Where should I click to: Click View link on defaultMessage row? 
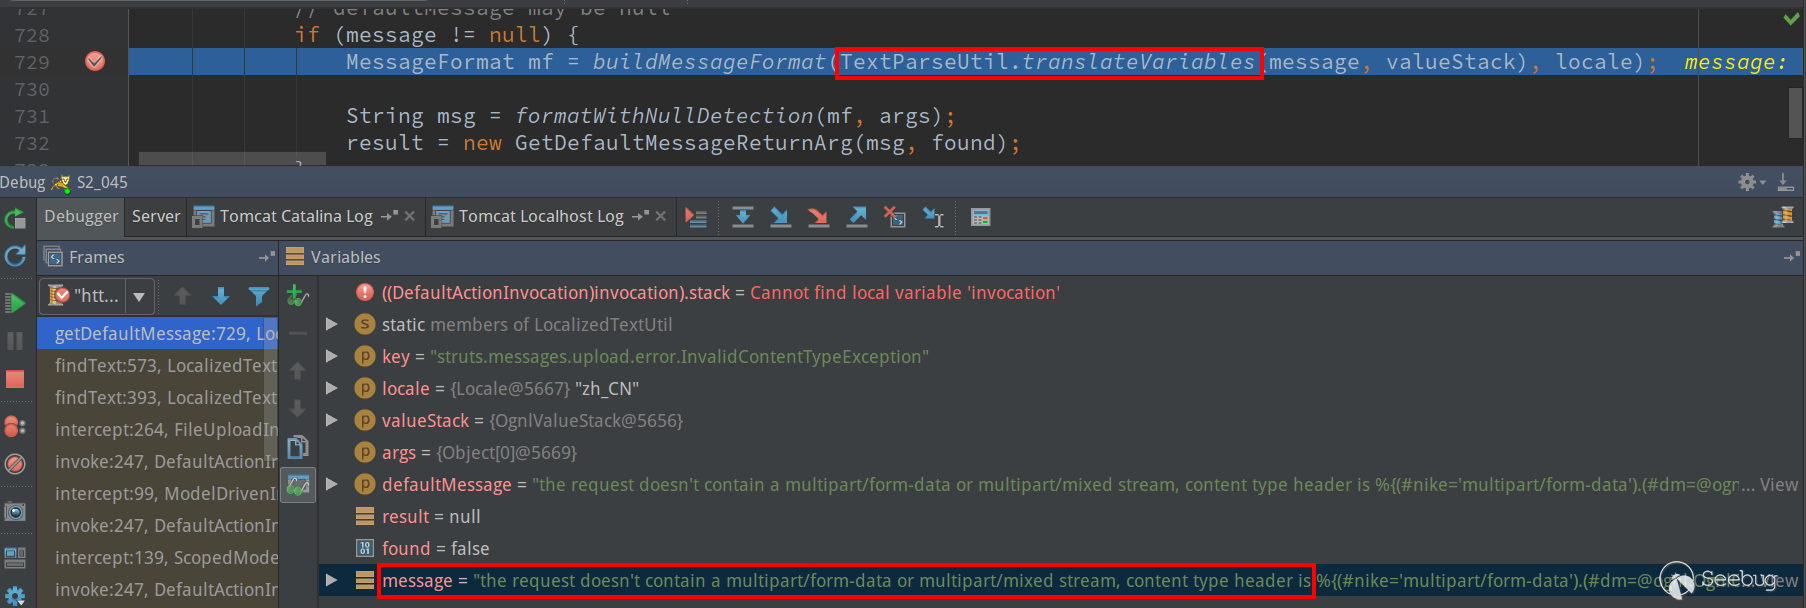1779,485
